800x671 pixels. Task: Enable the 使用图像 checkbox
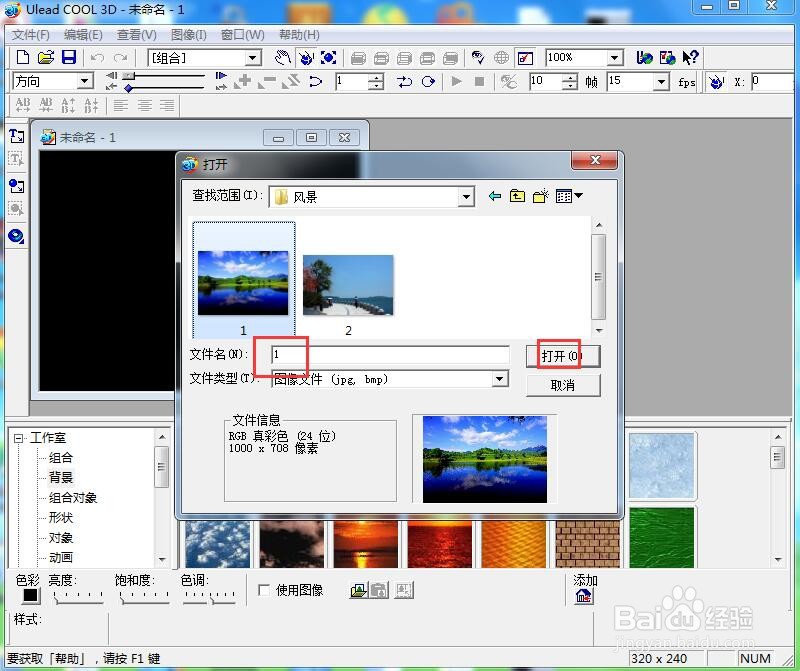click(264, 590)
